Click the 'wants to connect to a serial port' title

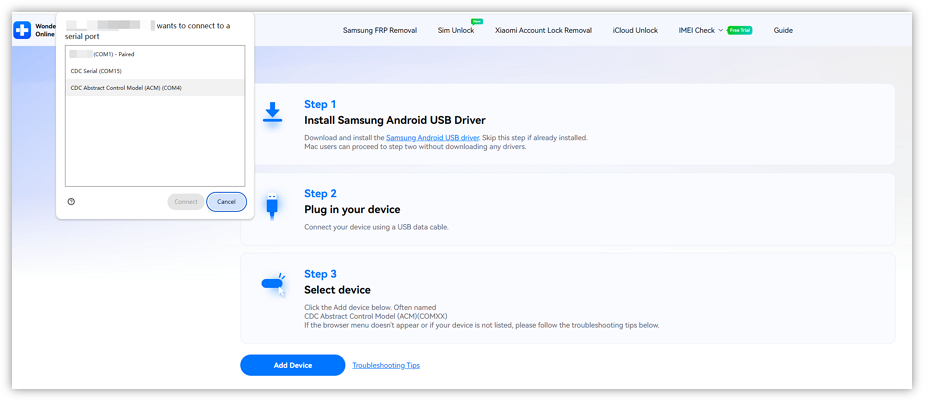click(147, 31)
